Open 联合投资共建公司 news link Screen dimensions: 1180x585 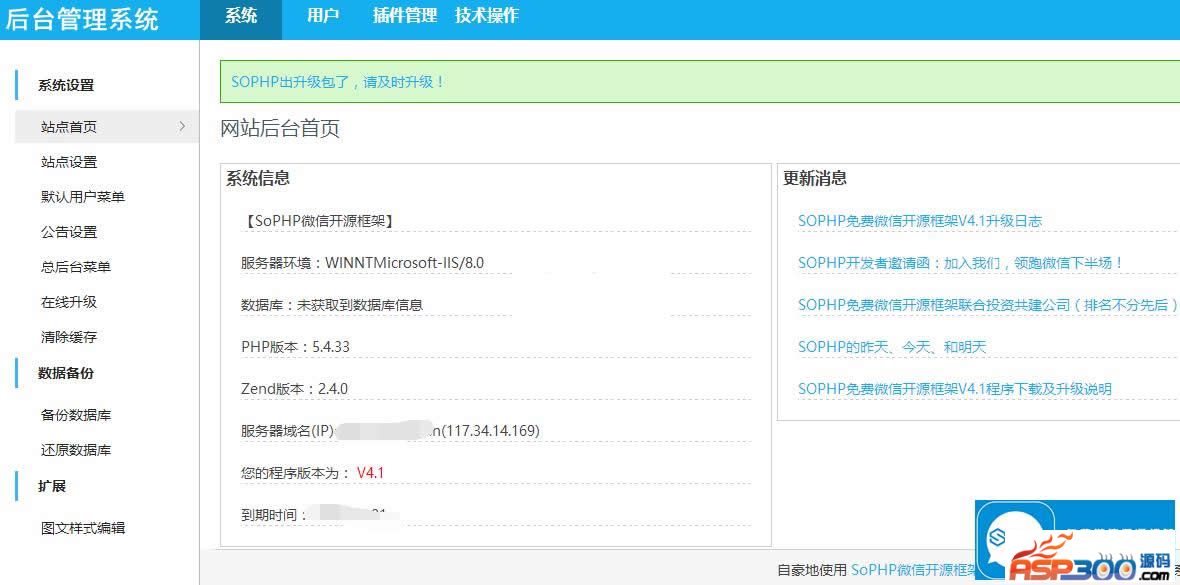pyautogui.click(x=987, y=305)
